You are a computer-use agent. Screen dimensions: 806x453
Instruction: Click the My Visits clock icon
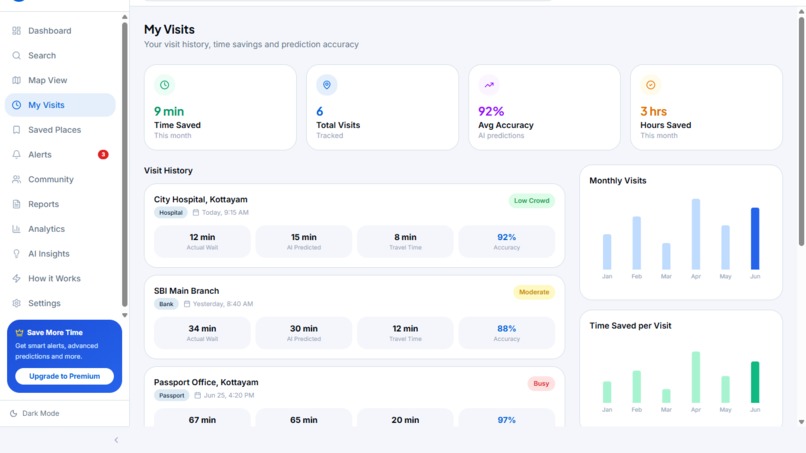(16, 105)
